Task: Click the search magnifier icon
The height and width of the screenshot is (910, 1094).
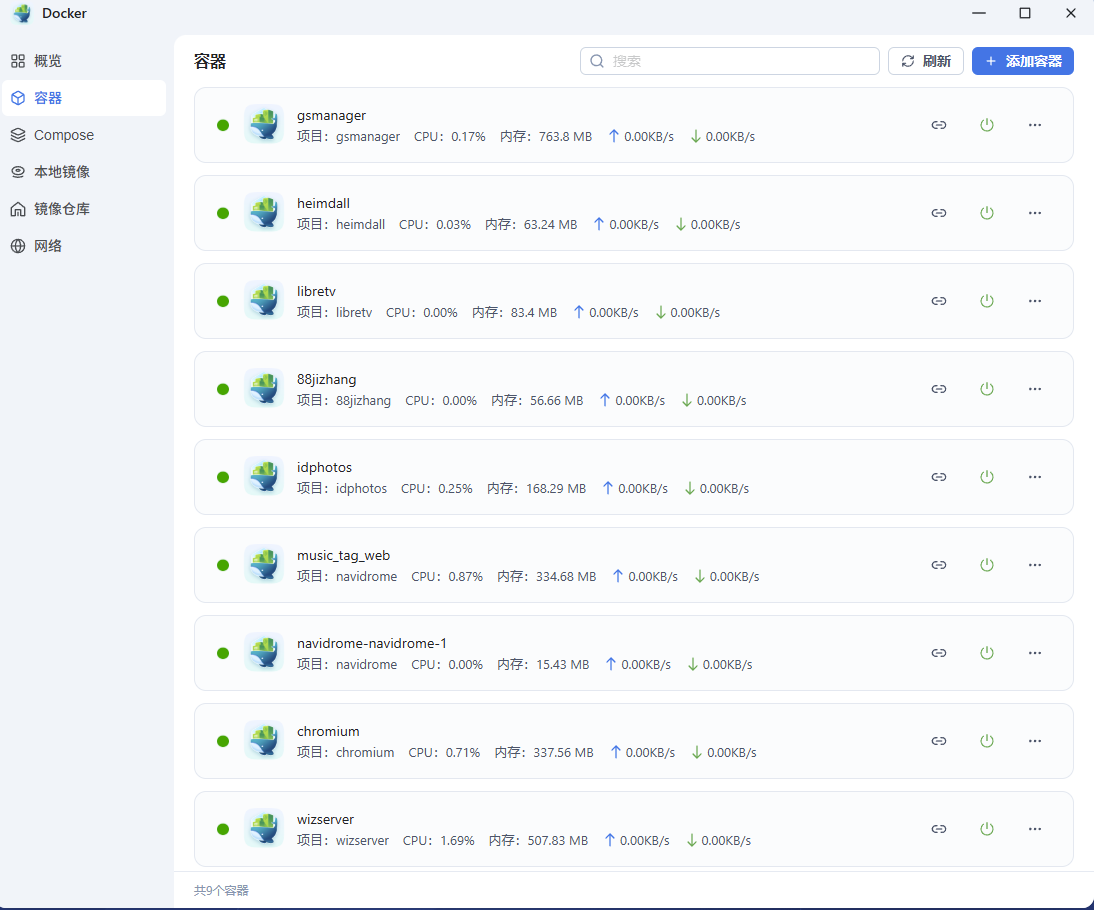Action: click(597, 61)
